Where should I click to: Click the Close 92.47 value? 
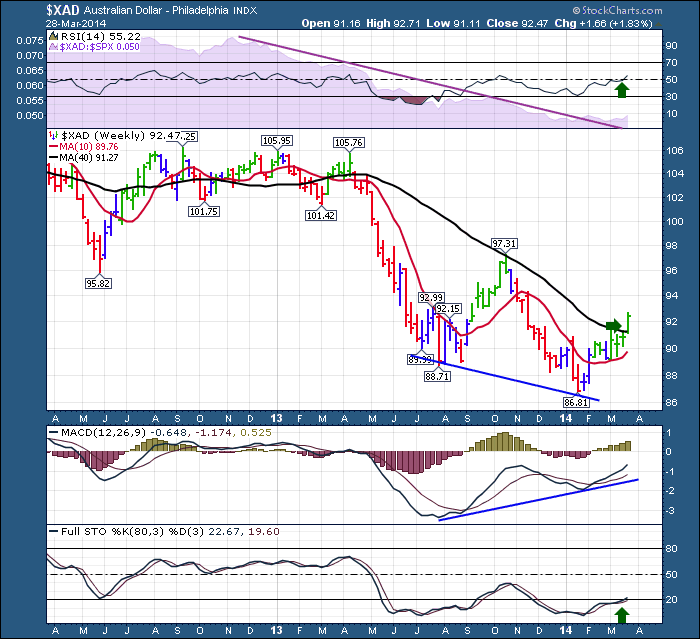click(x=517, y=23)
